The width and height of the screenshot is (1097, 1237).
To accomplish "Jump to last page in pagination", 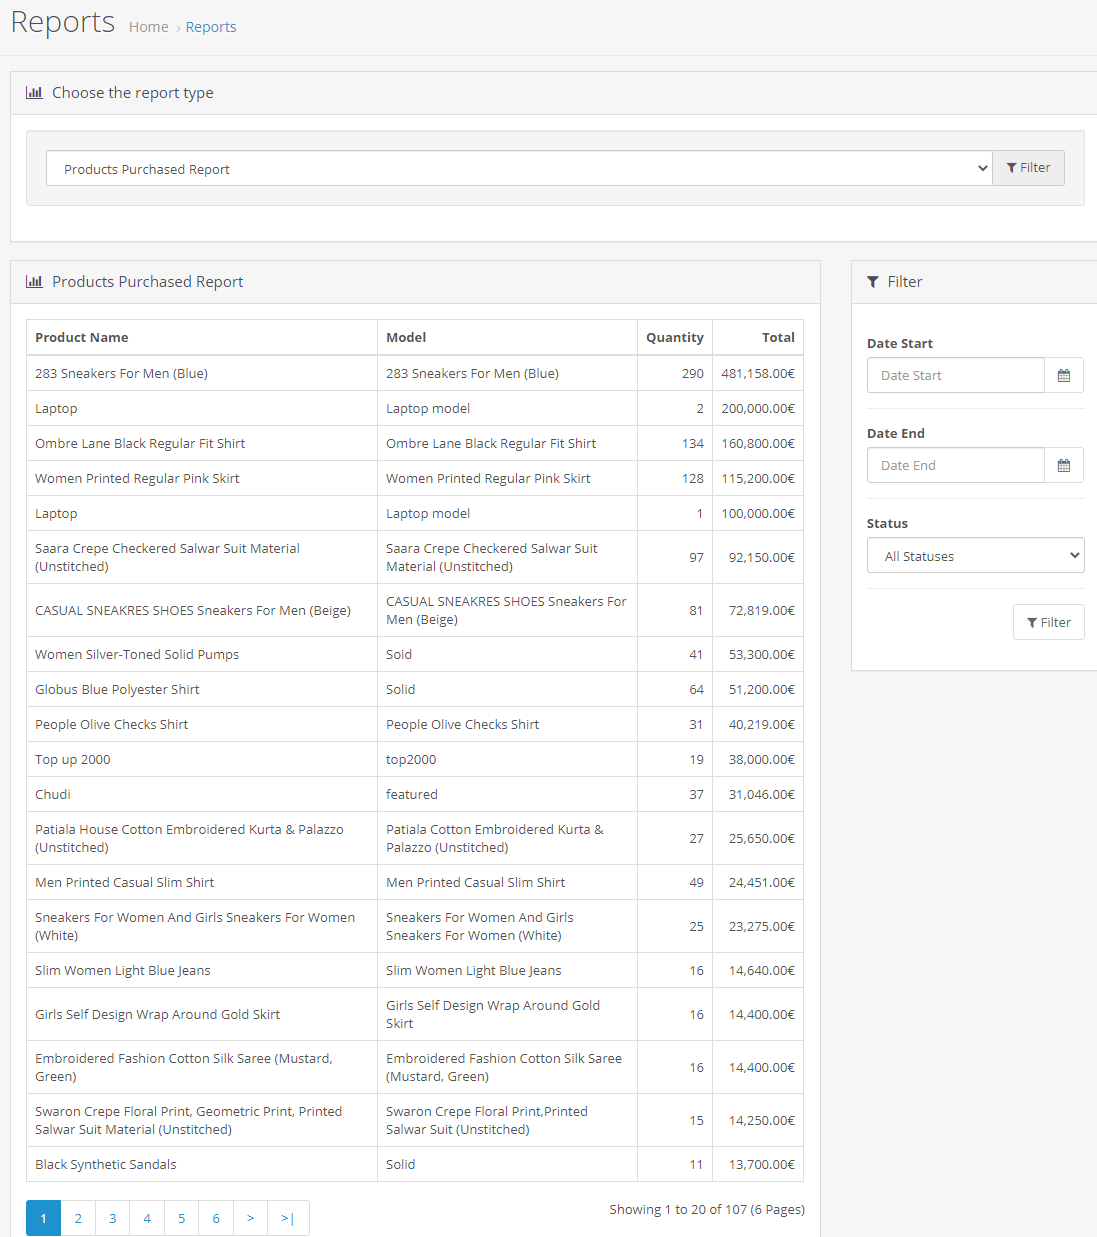I will coord(288,1218).
